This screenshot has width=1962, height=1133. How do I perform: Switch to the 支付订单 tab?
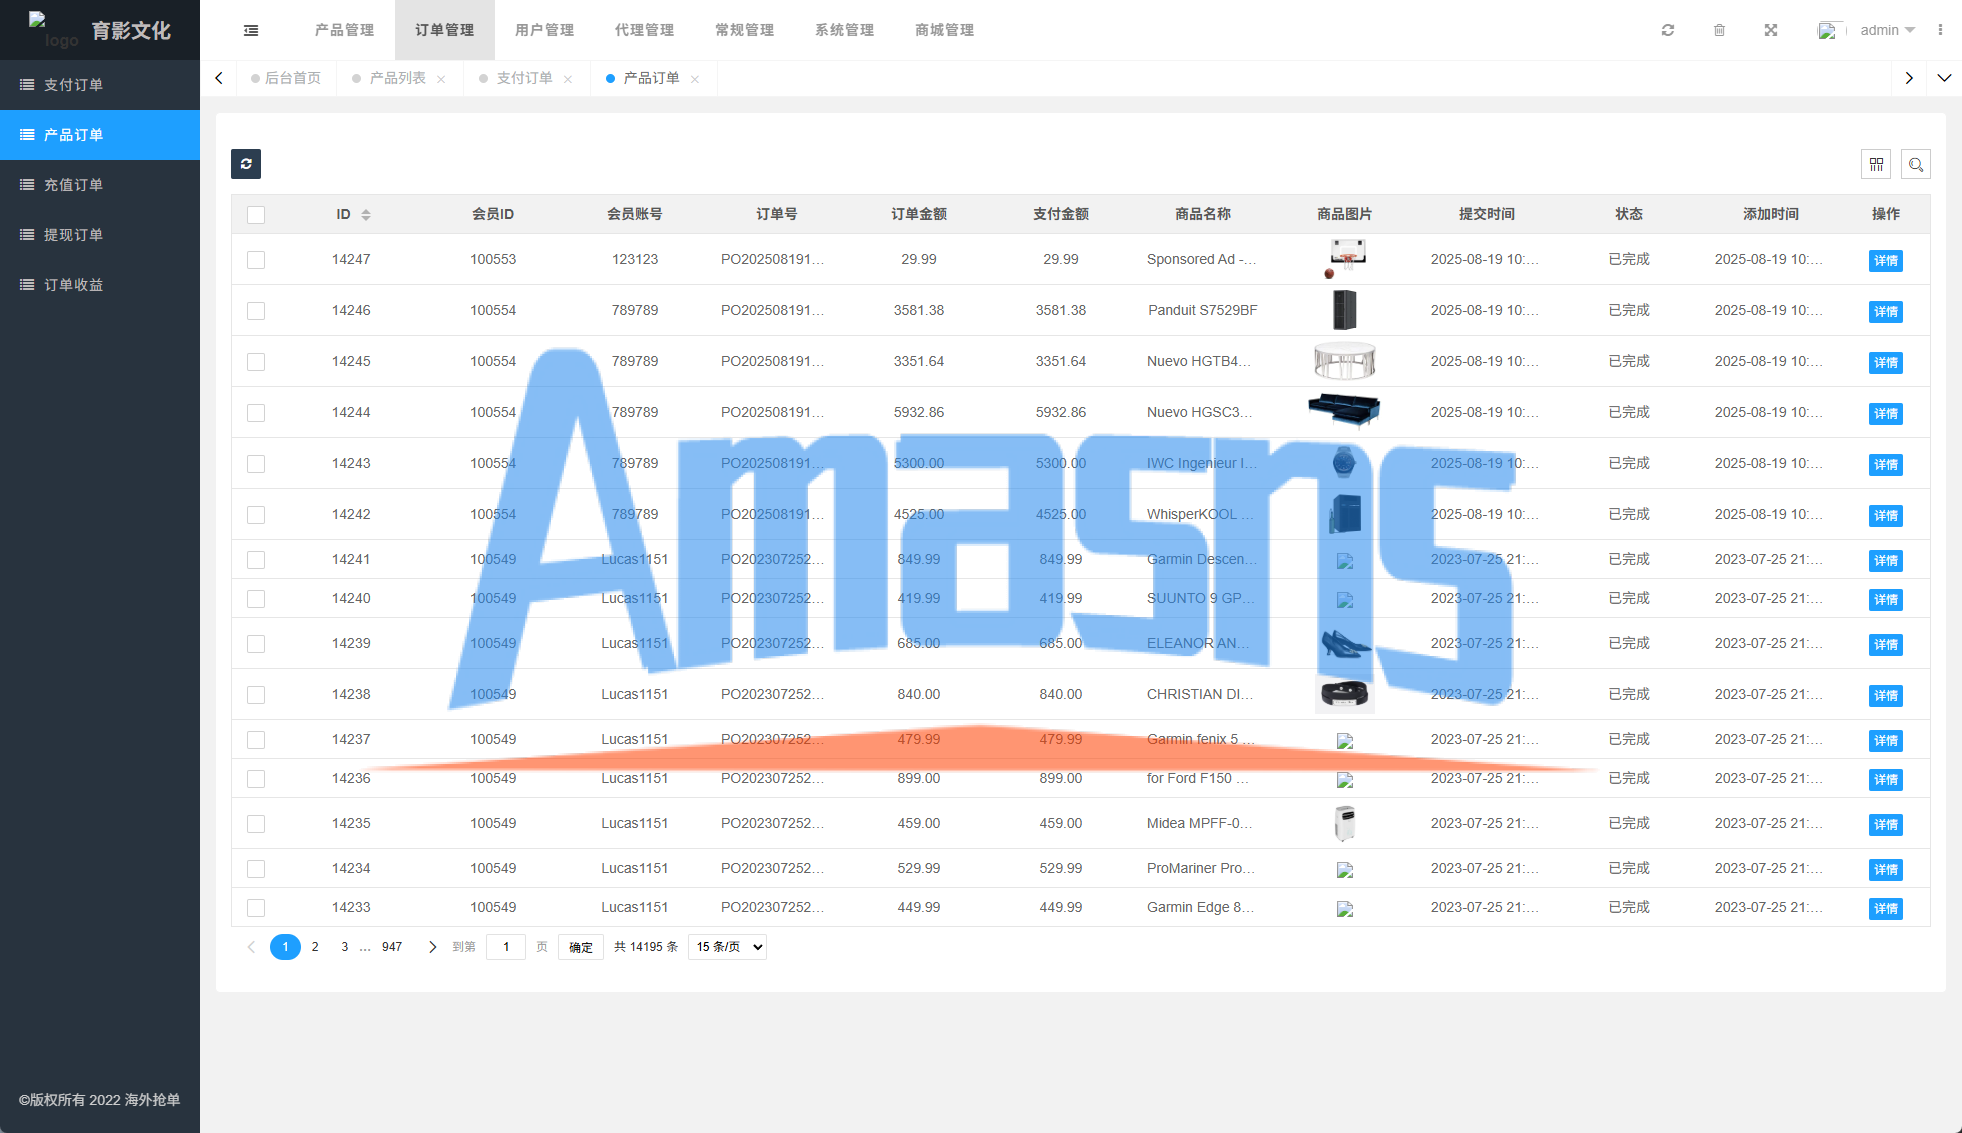pos(524,78)
